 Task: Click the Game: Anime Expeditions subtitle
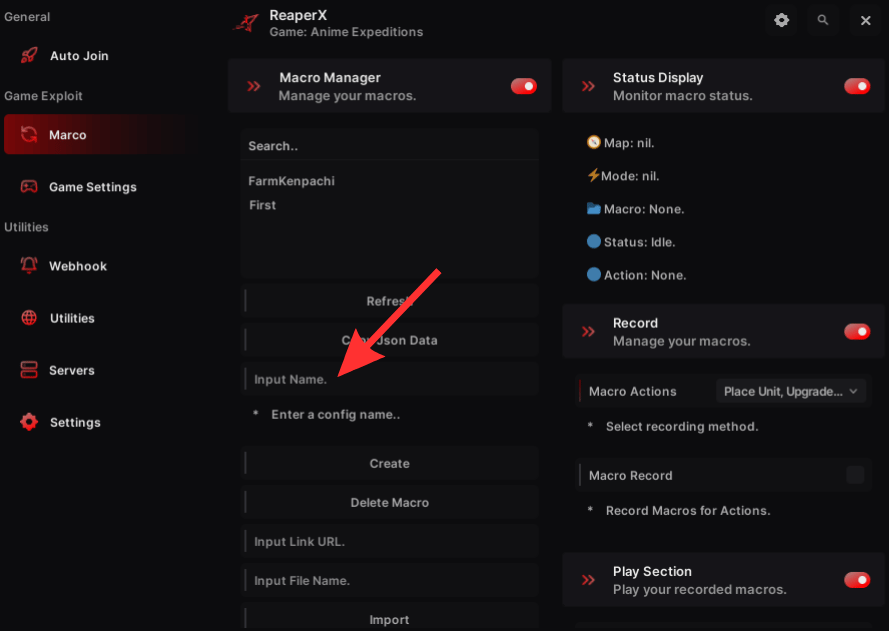click(346, 32)
